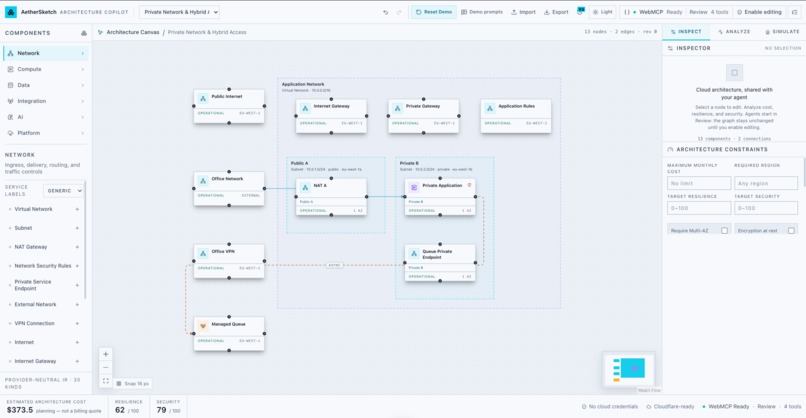Click the Export button
This screenshot has height=418, width=806.
(x=556, y=12)
